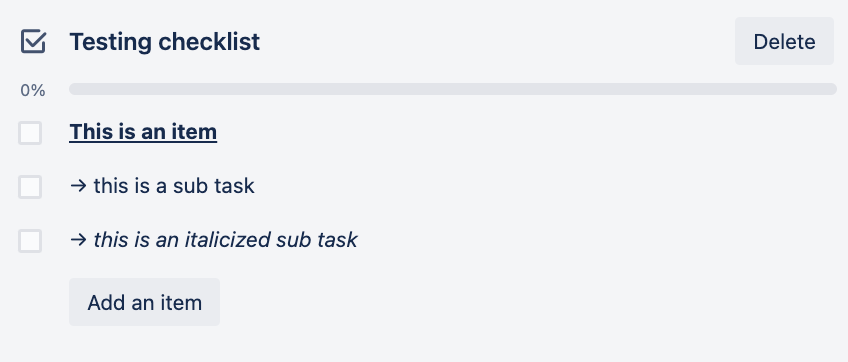Rename the 'Testing checklist' title

coord(164,42)
